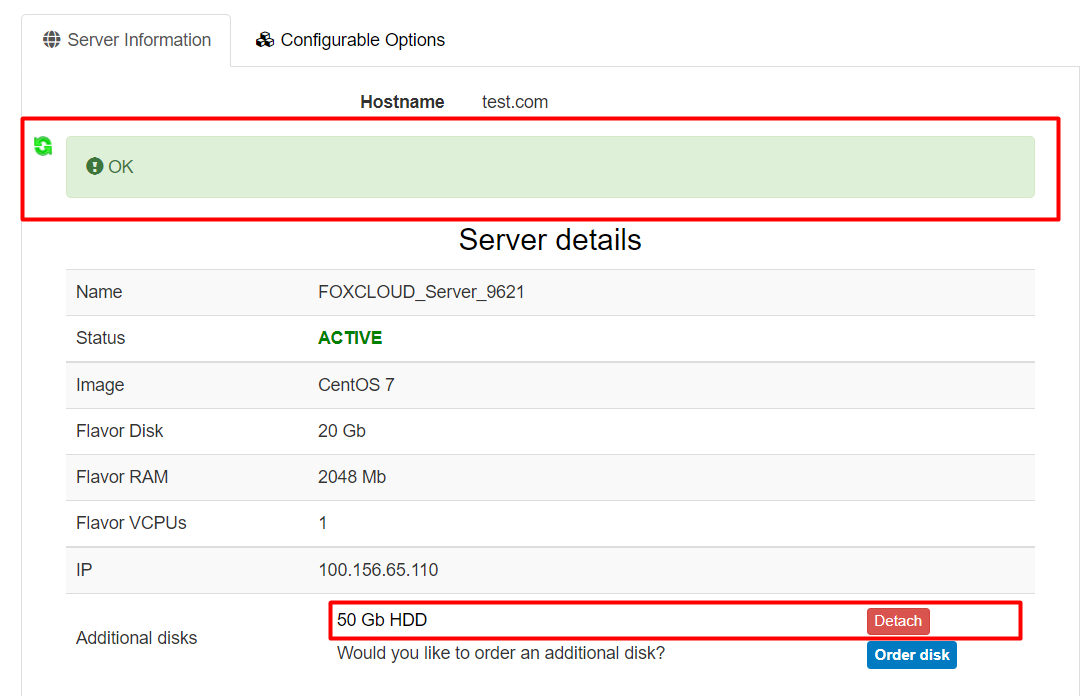Click the ACTIVE status text
The width and height of the screenshot is (1084, 696).
pyautogui.click(x=350, y=338)
